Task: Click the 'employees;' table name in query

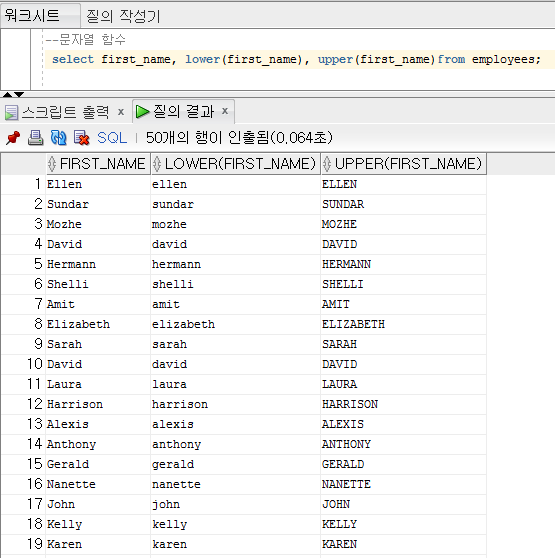Action: tap(506, 59)
